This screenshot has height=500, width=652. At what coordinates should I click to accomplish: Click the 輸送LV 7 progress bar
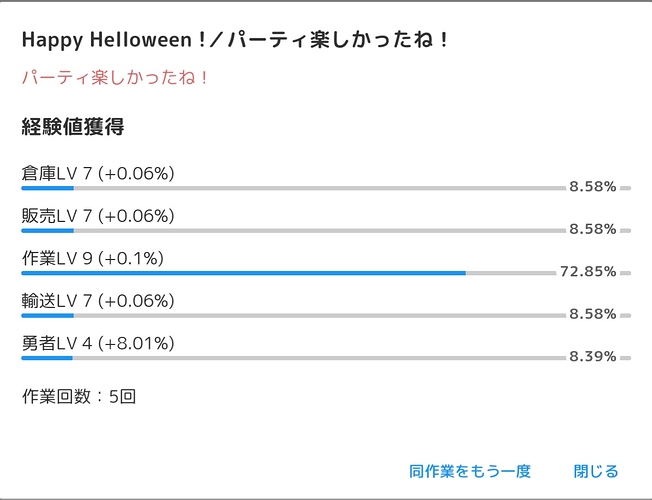(326, 316)
